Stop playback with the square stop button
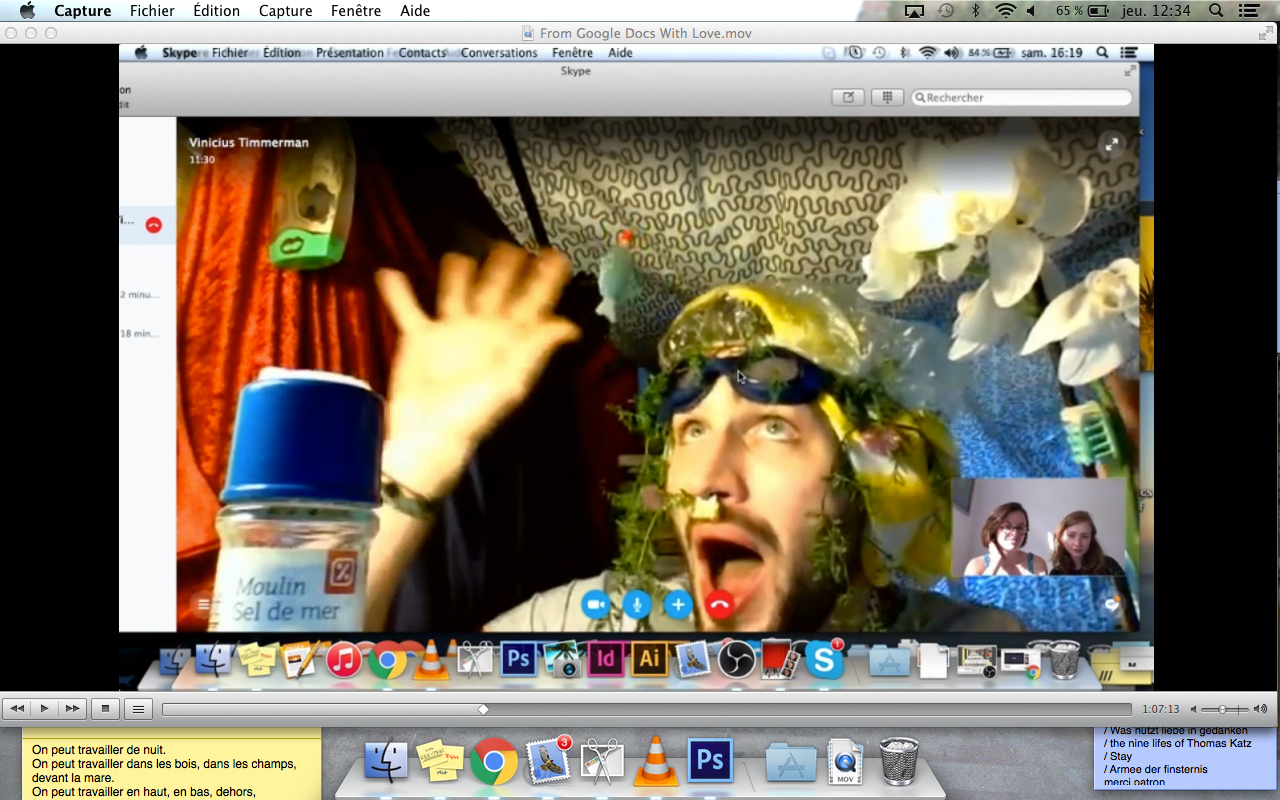 tap(105, 709)
